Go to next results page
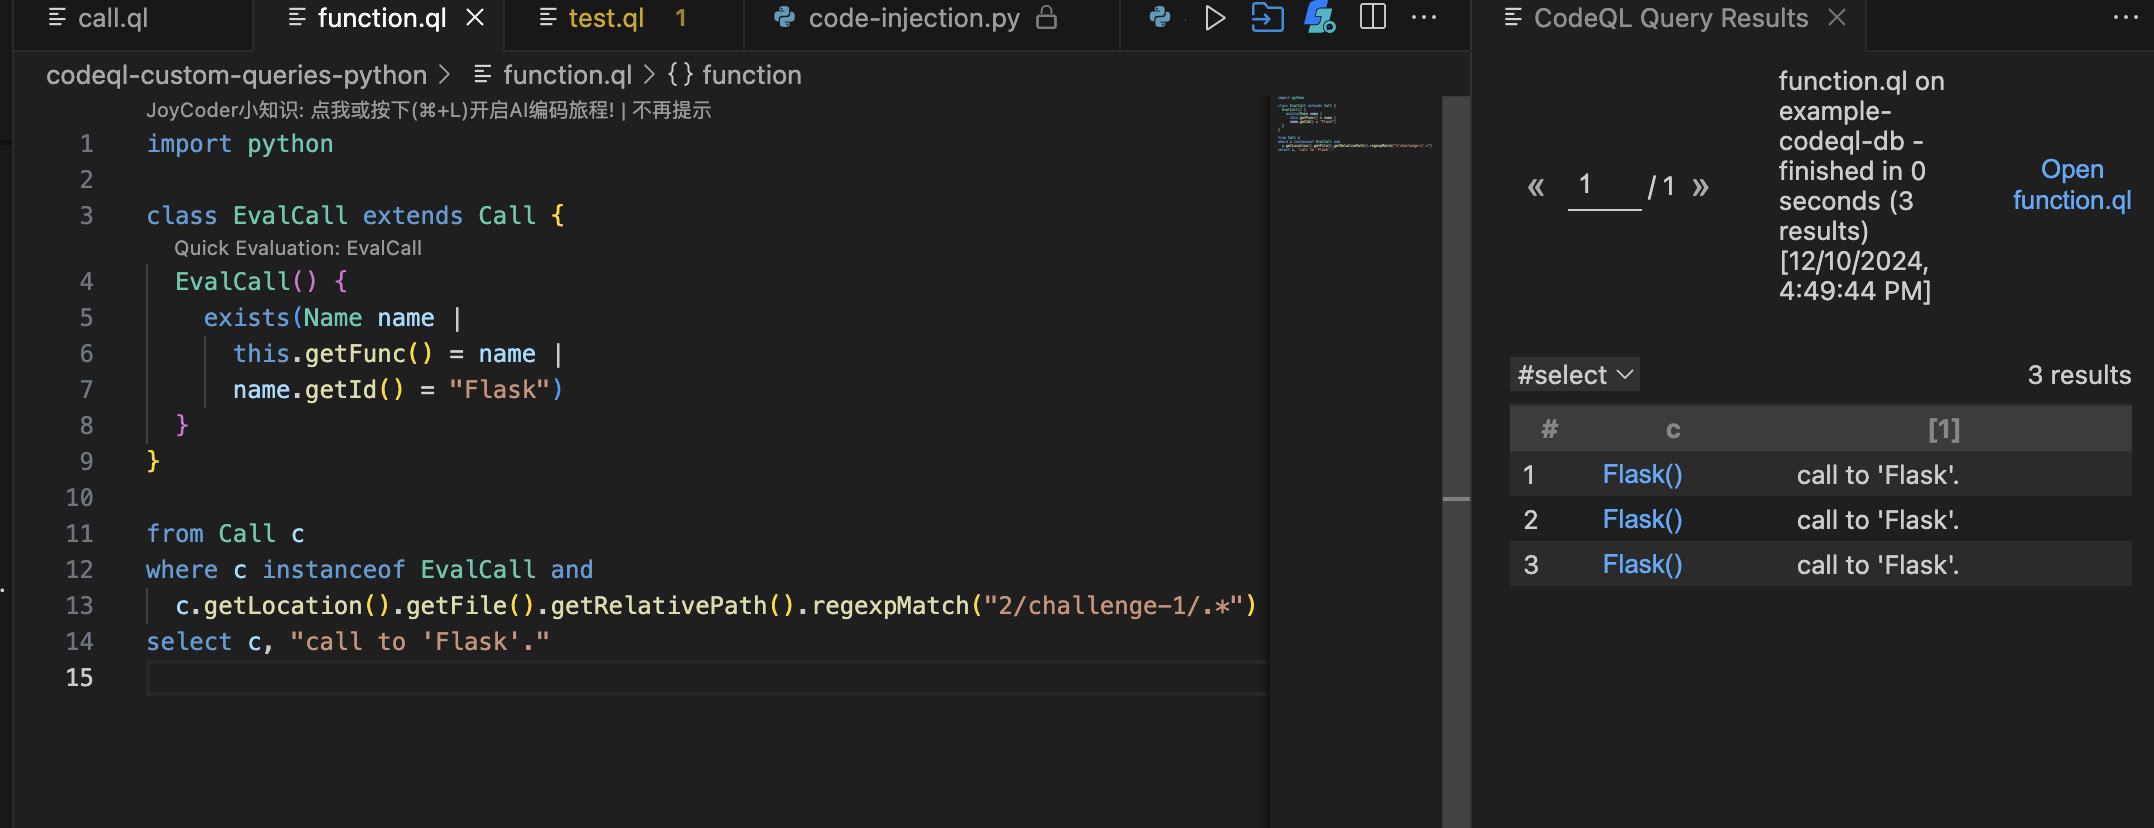Viewport: 2154px width, 828px height. pos(1700,187)
